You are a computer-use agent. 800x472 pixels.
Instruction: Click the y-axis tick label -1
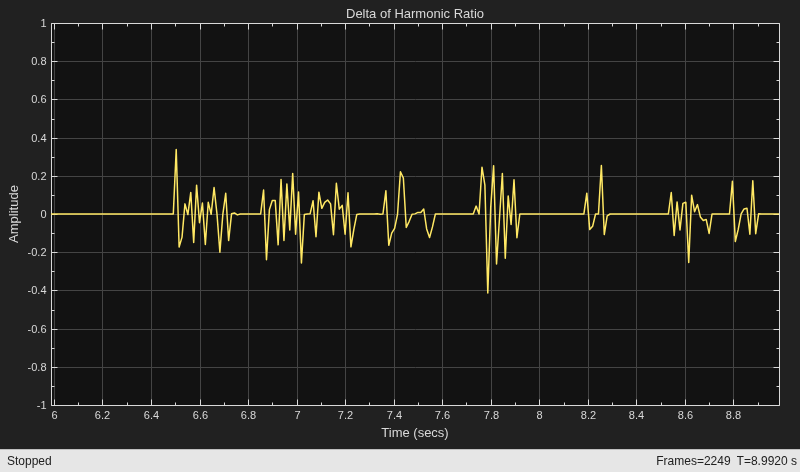41,405
